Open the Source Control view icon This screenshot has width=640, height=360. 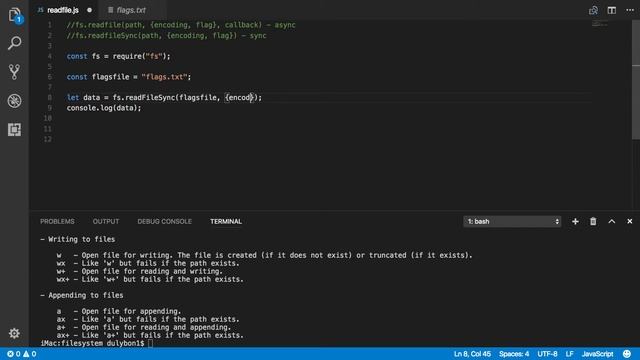point(14,72)
